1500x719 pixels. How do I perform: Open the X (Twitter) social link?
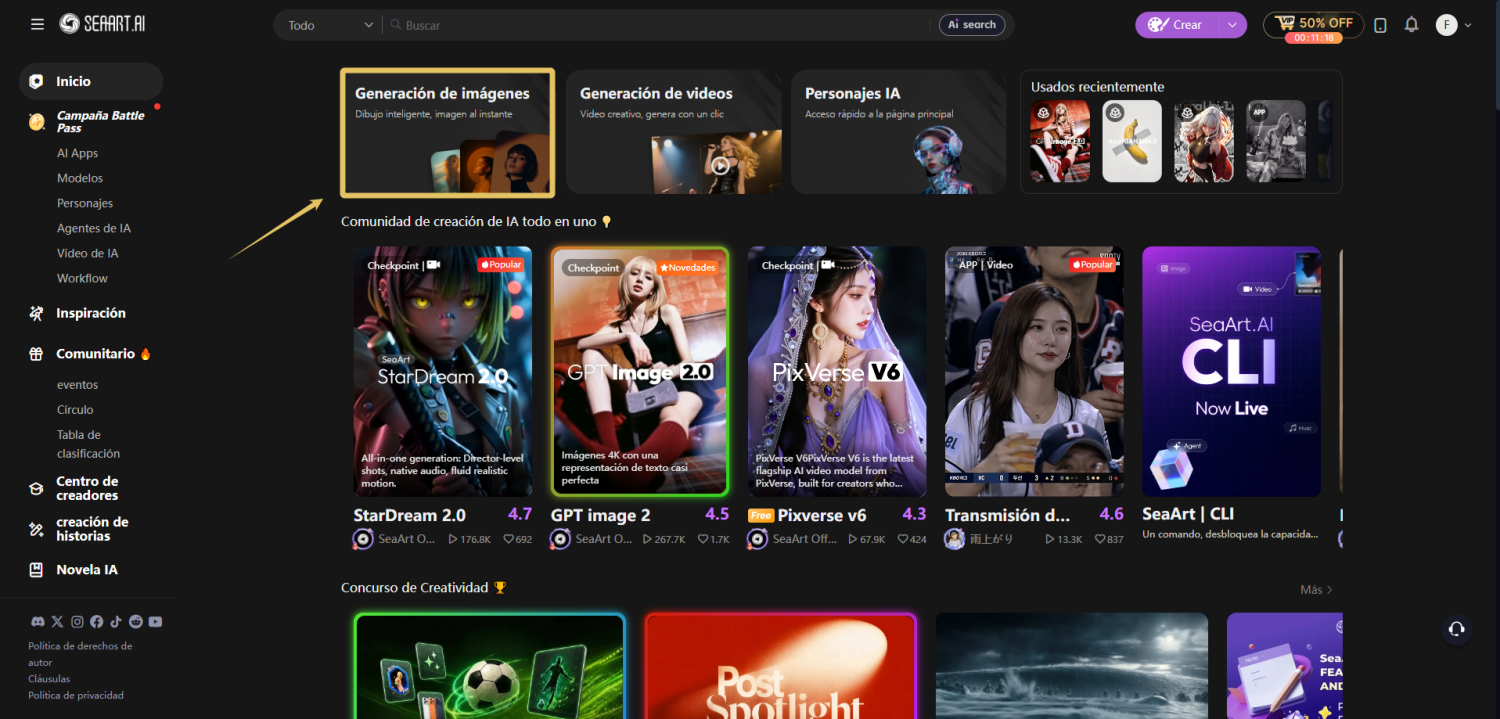tap(57, 622)
